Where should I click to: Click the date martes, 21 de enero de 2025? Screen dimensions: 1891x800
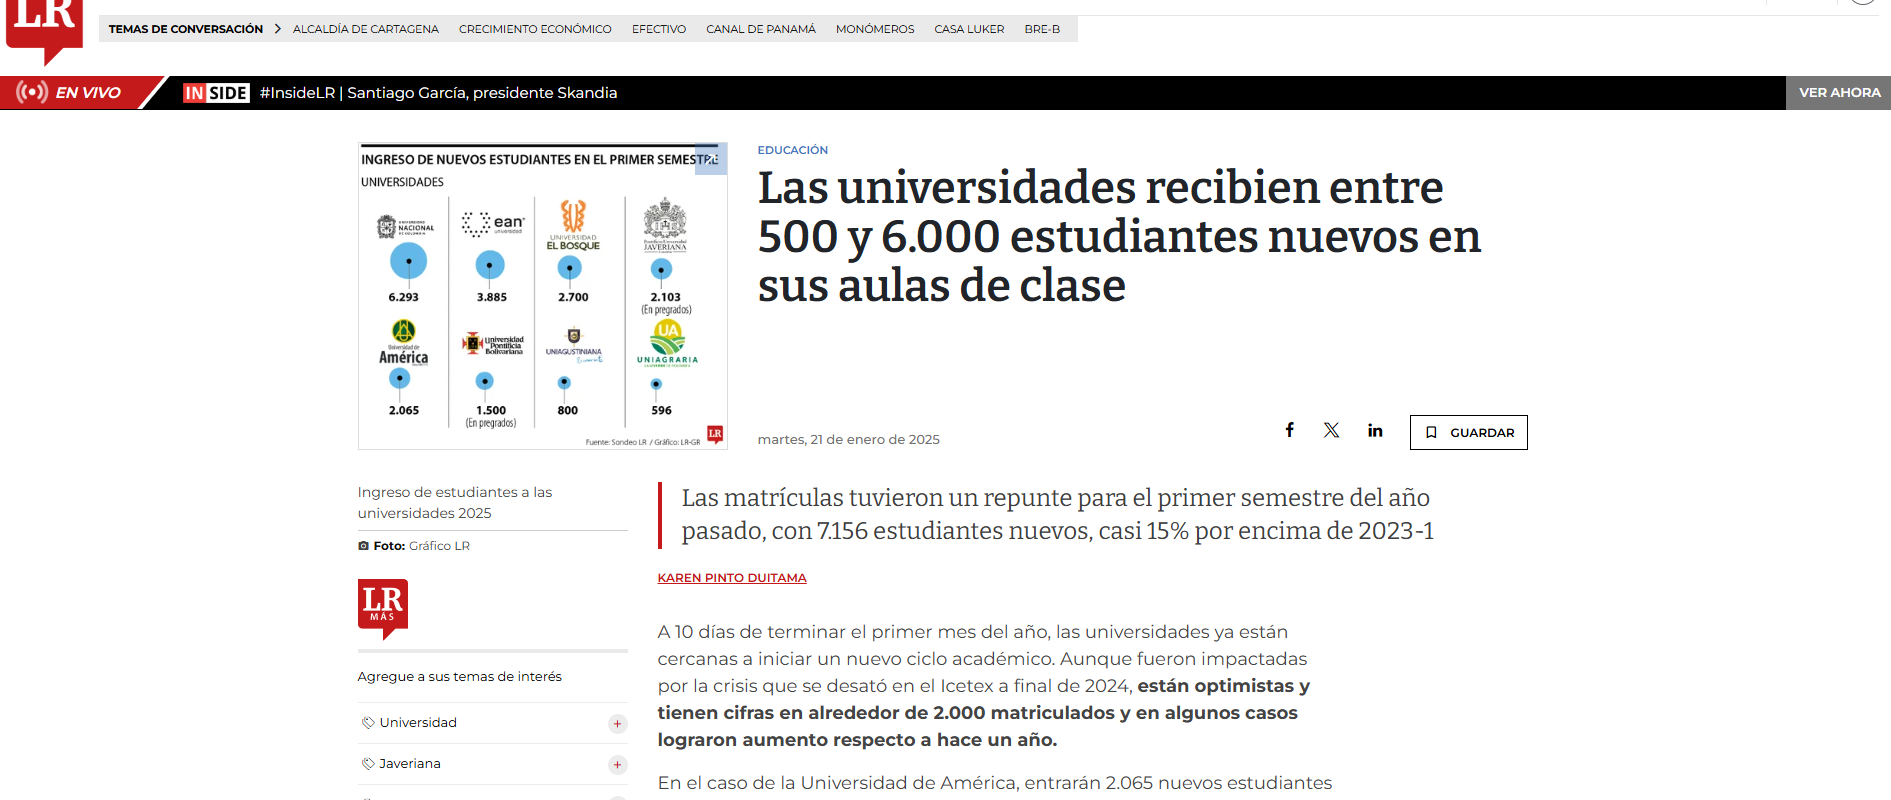point(849,439)
